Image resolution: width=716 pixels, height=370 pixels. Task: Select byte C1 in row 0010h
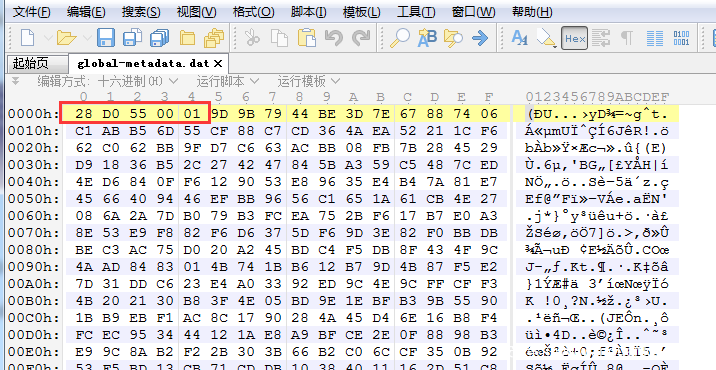pyautogui.click(x=84, y=131)
